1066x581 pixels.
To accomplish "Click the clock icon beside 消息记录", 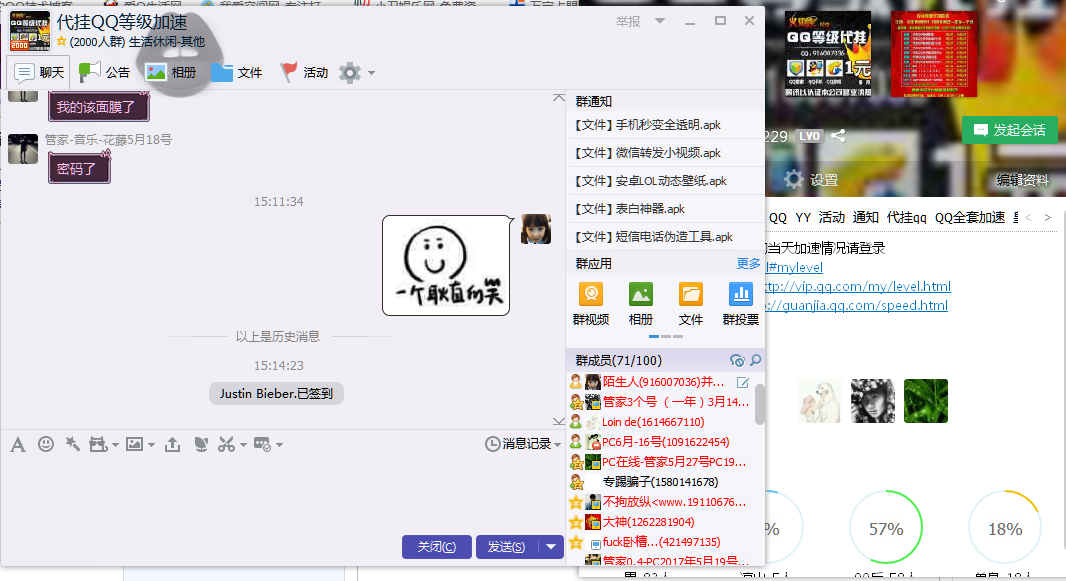I will (492, 444).
